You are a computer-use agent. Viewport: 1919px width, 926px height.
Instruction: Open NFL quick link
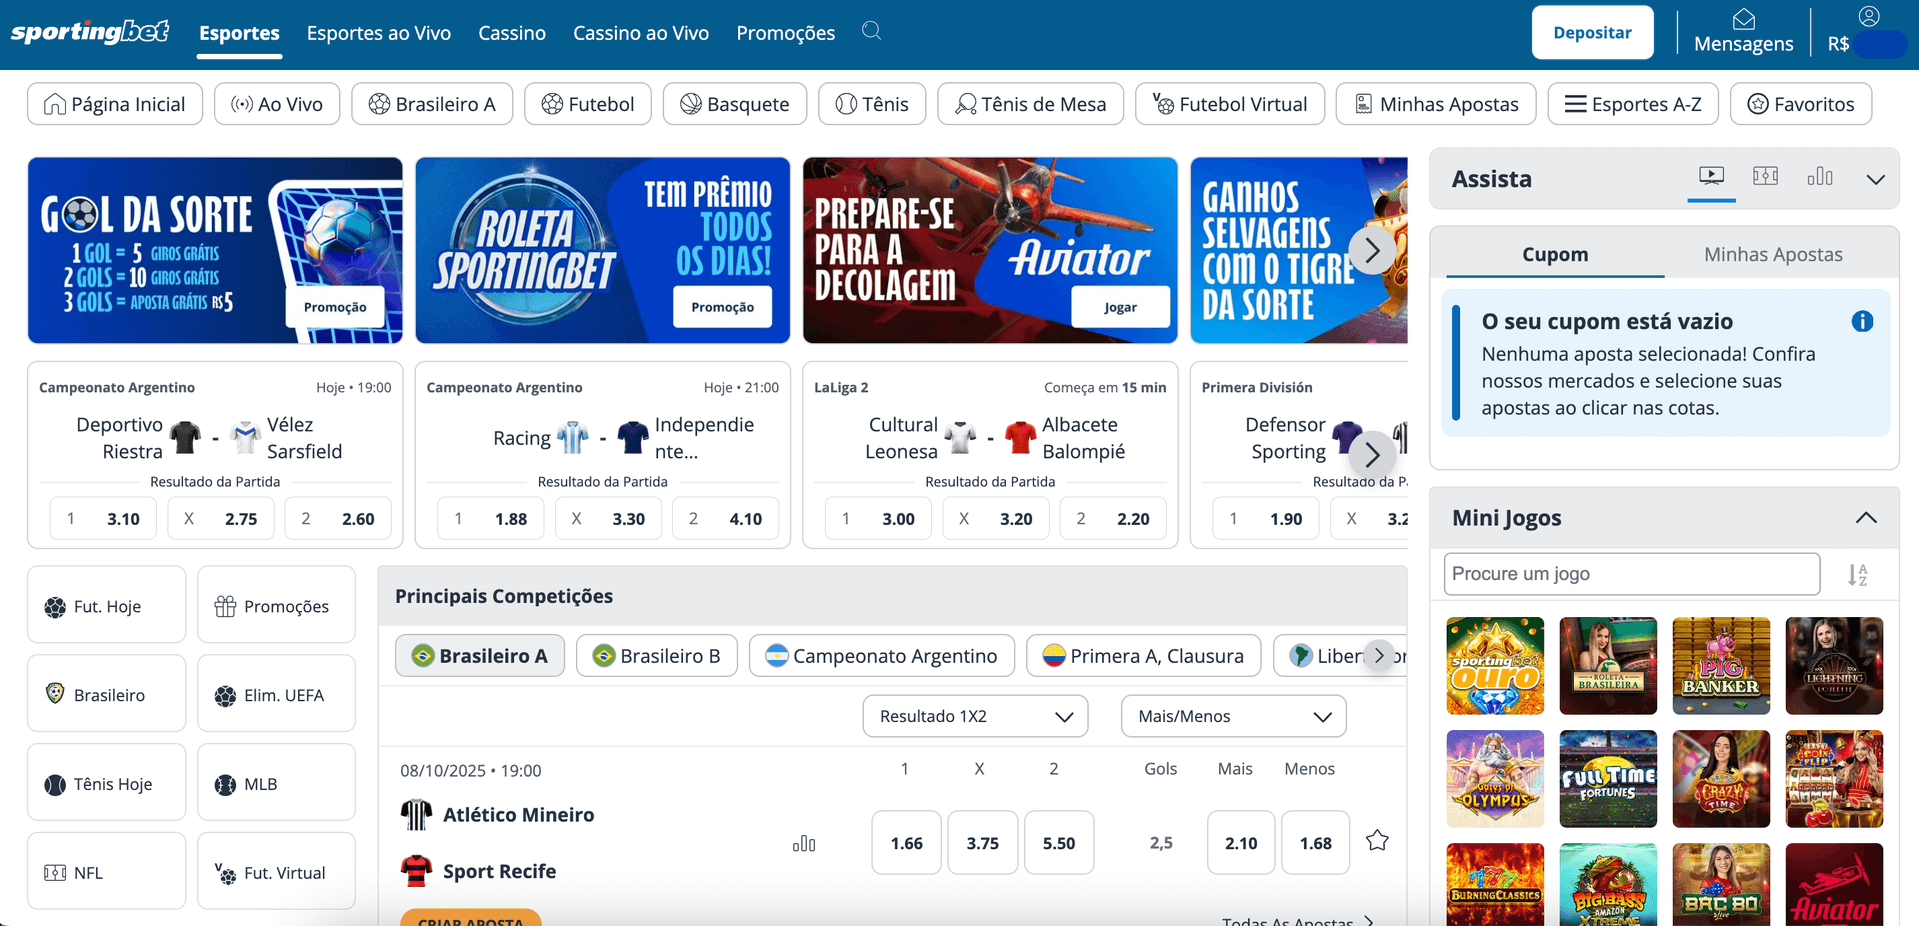point(107,871)
